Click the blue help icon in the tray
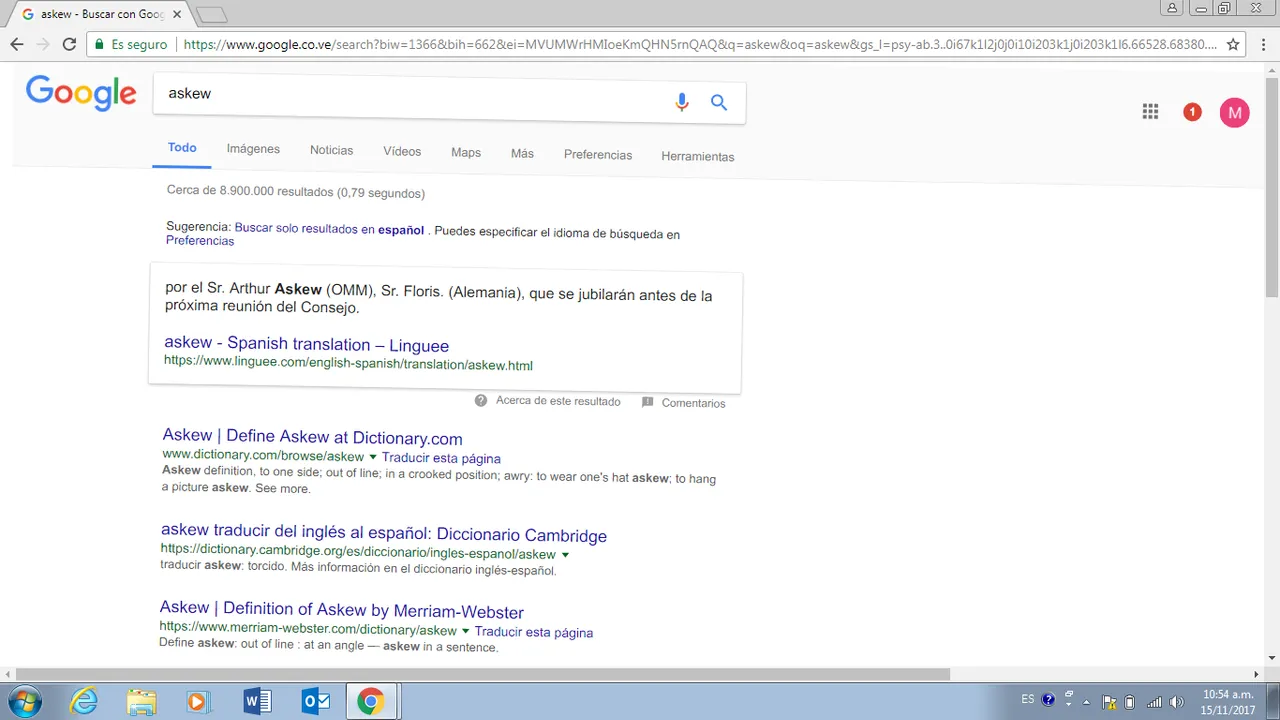 click(1048, 700)
